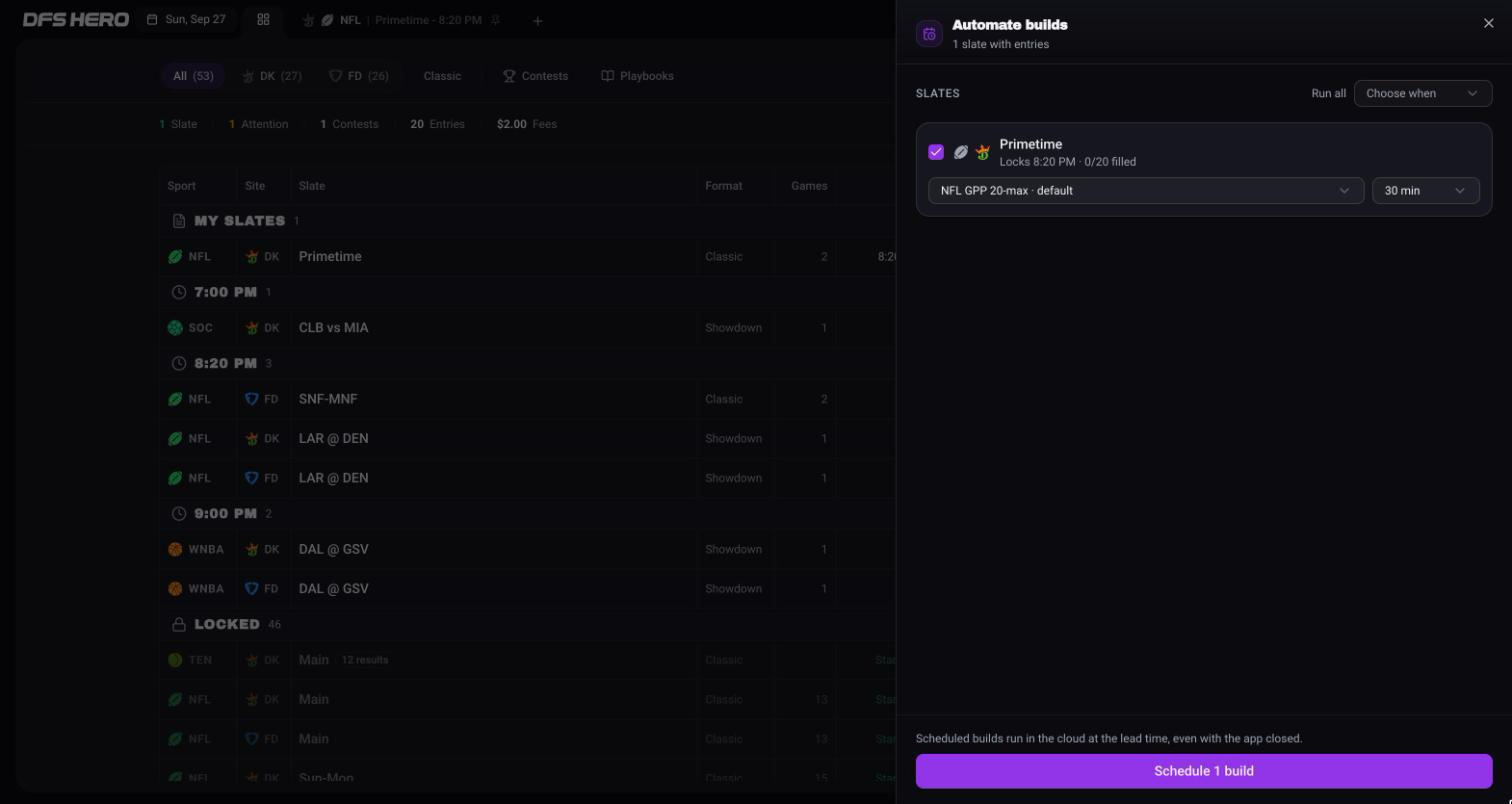Click the tennis icon in TEN row
Screen dimensions: 1512x804
point(175,660)
